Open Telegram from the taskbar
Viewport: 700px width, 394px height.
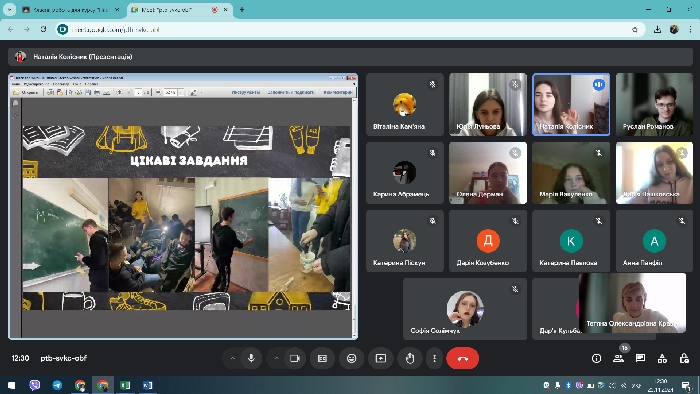[58, 385]
